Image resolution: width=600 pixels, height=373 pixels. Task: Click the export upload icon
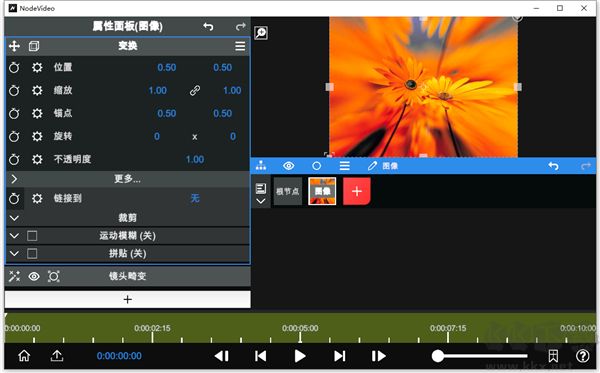(57, 356)
